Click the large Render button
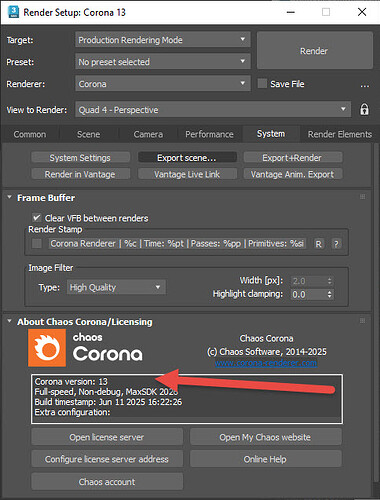 point(315,51)
